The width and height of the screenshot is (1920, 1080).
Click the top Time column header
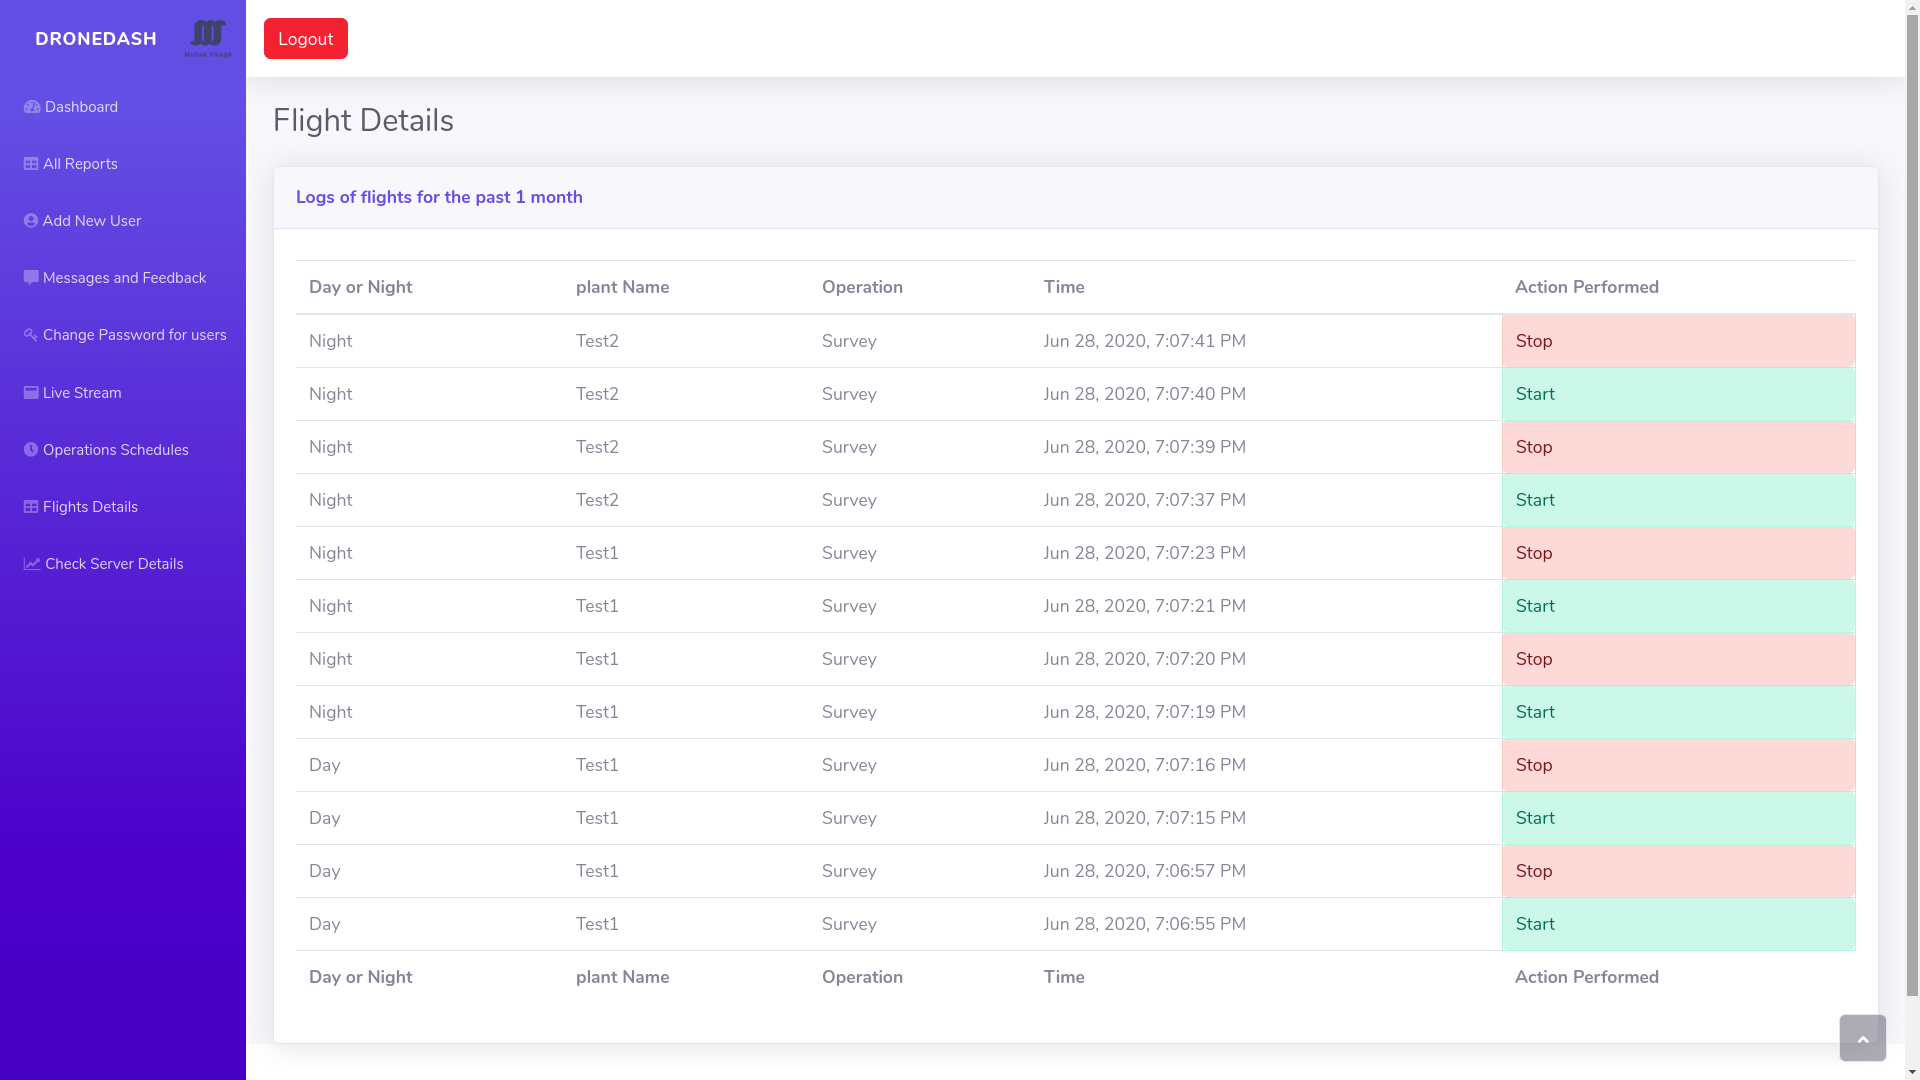[1064, 287]
